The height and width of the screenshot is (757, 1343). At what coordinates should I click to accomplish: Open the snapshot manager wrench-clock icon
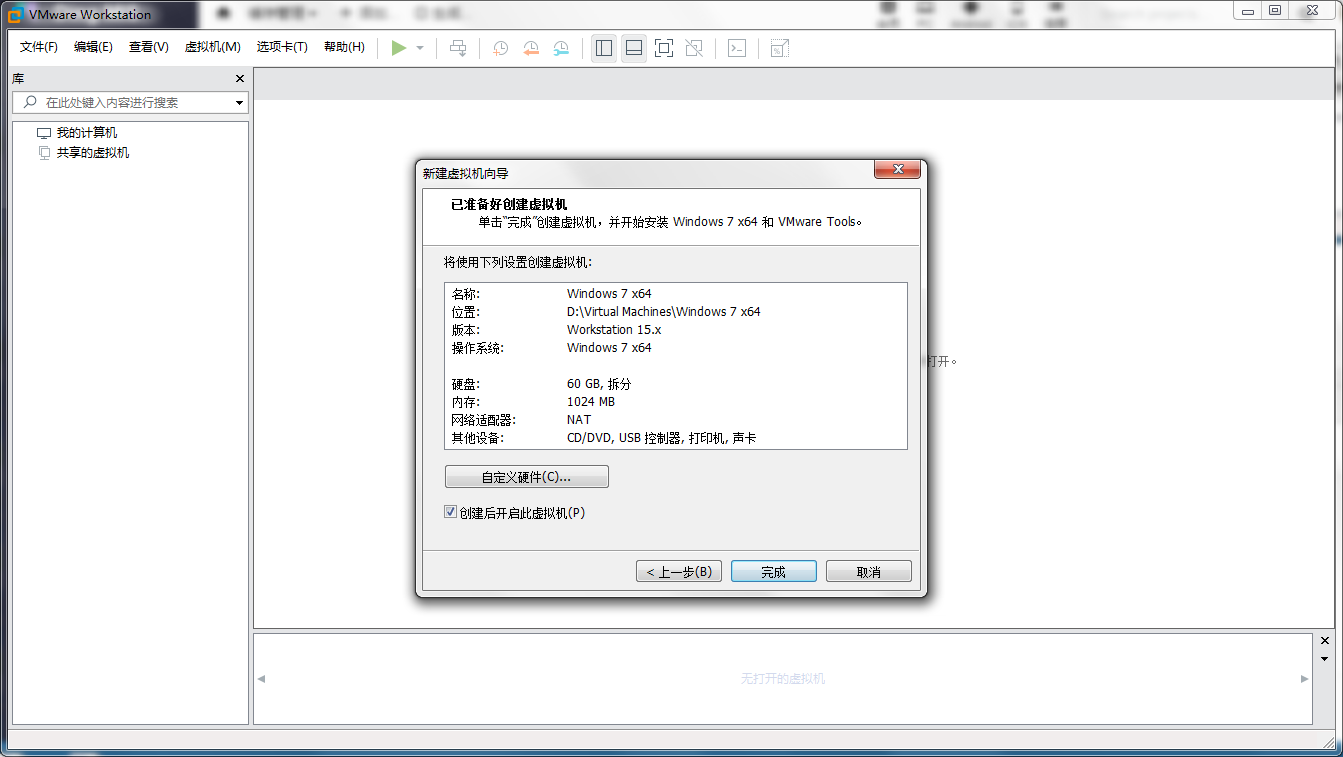[x=561, y=48]
